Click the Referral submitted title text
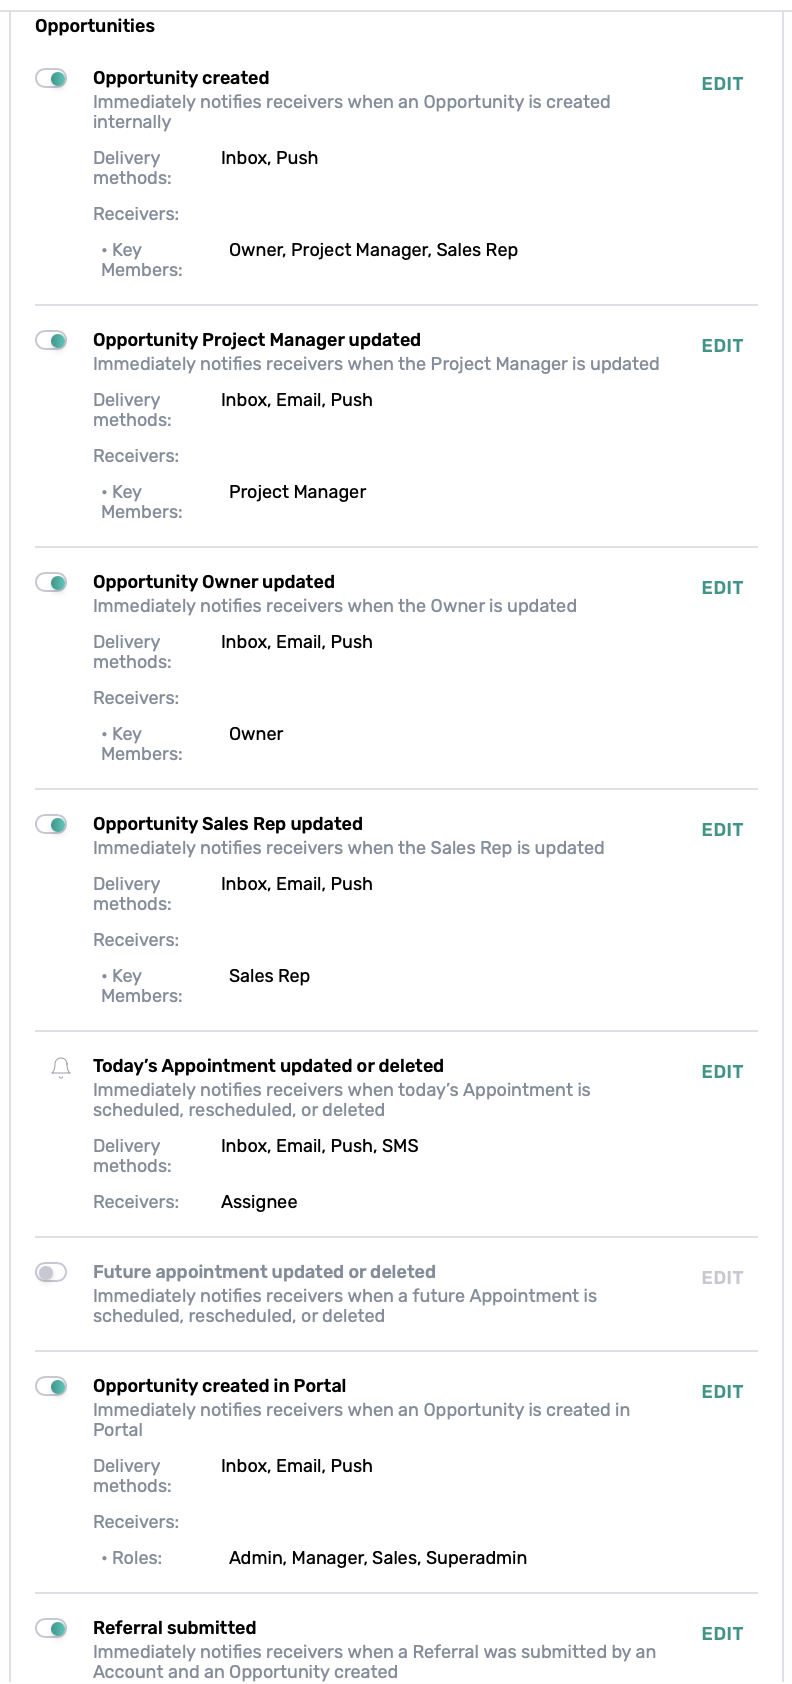The width and height of the screenshot is (792, 1684). [174, 1628]
